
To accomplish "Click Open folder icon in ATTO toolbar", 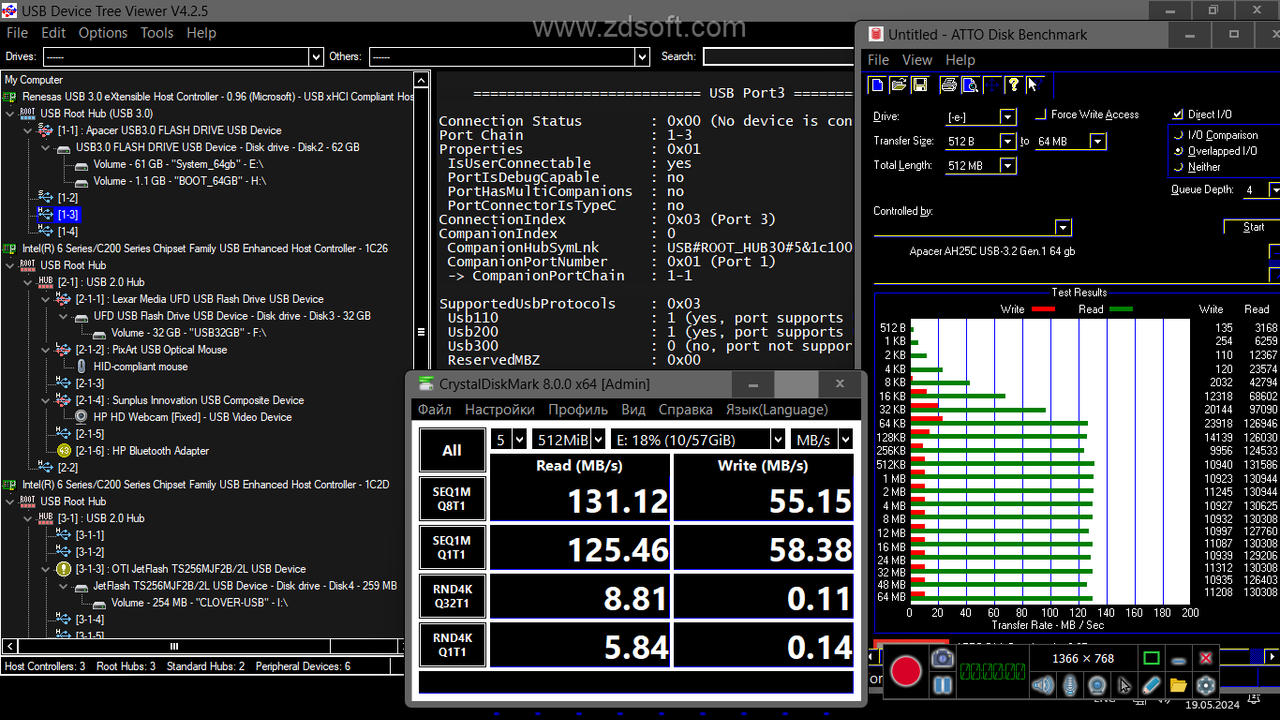I will pos(898,85).
